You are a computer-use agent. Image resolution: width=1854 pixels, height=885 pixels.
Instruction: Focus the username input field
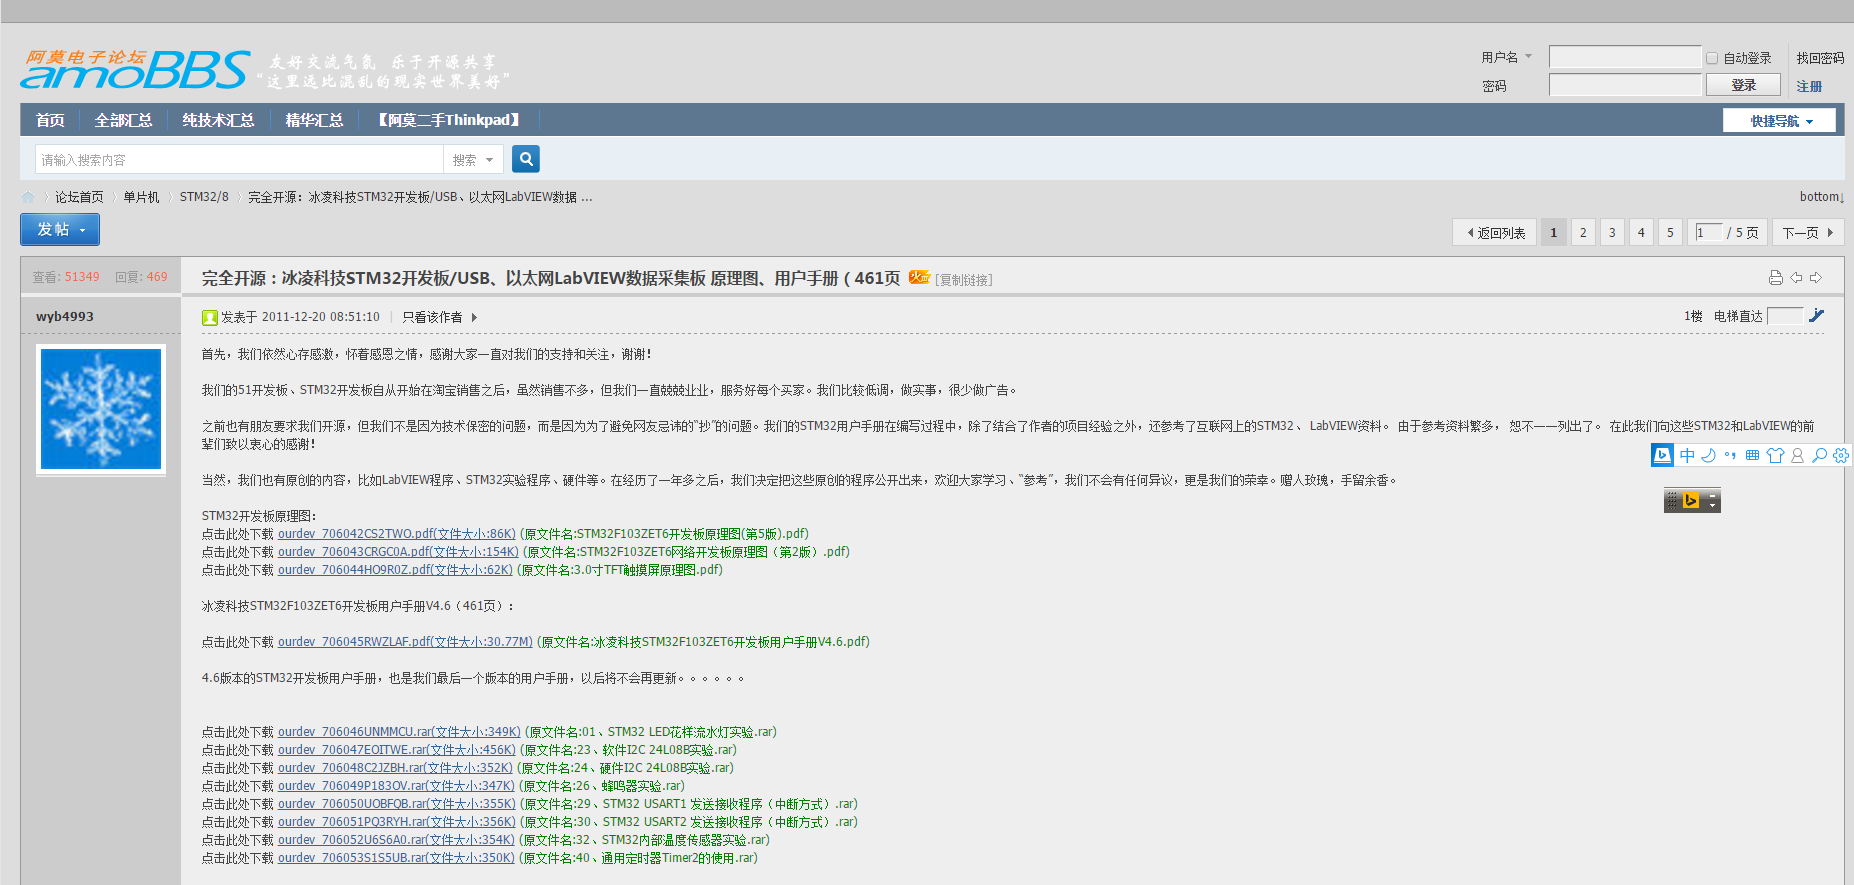click(x=1625, y=57)
